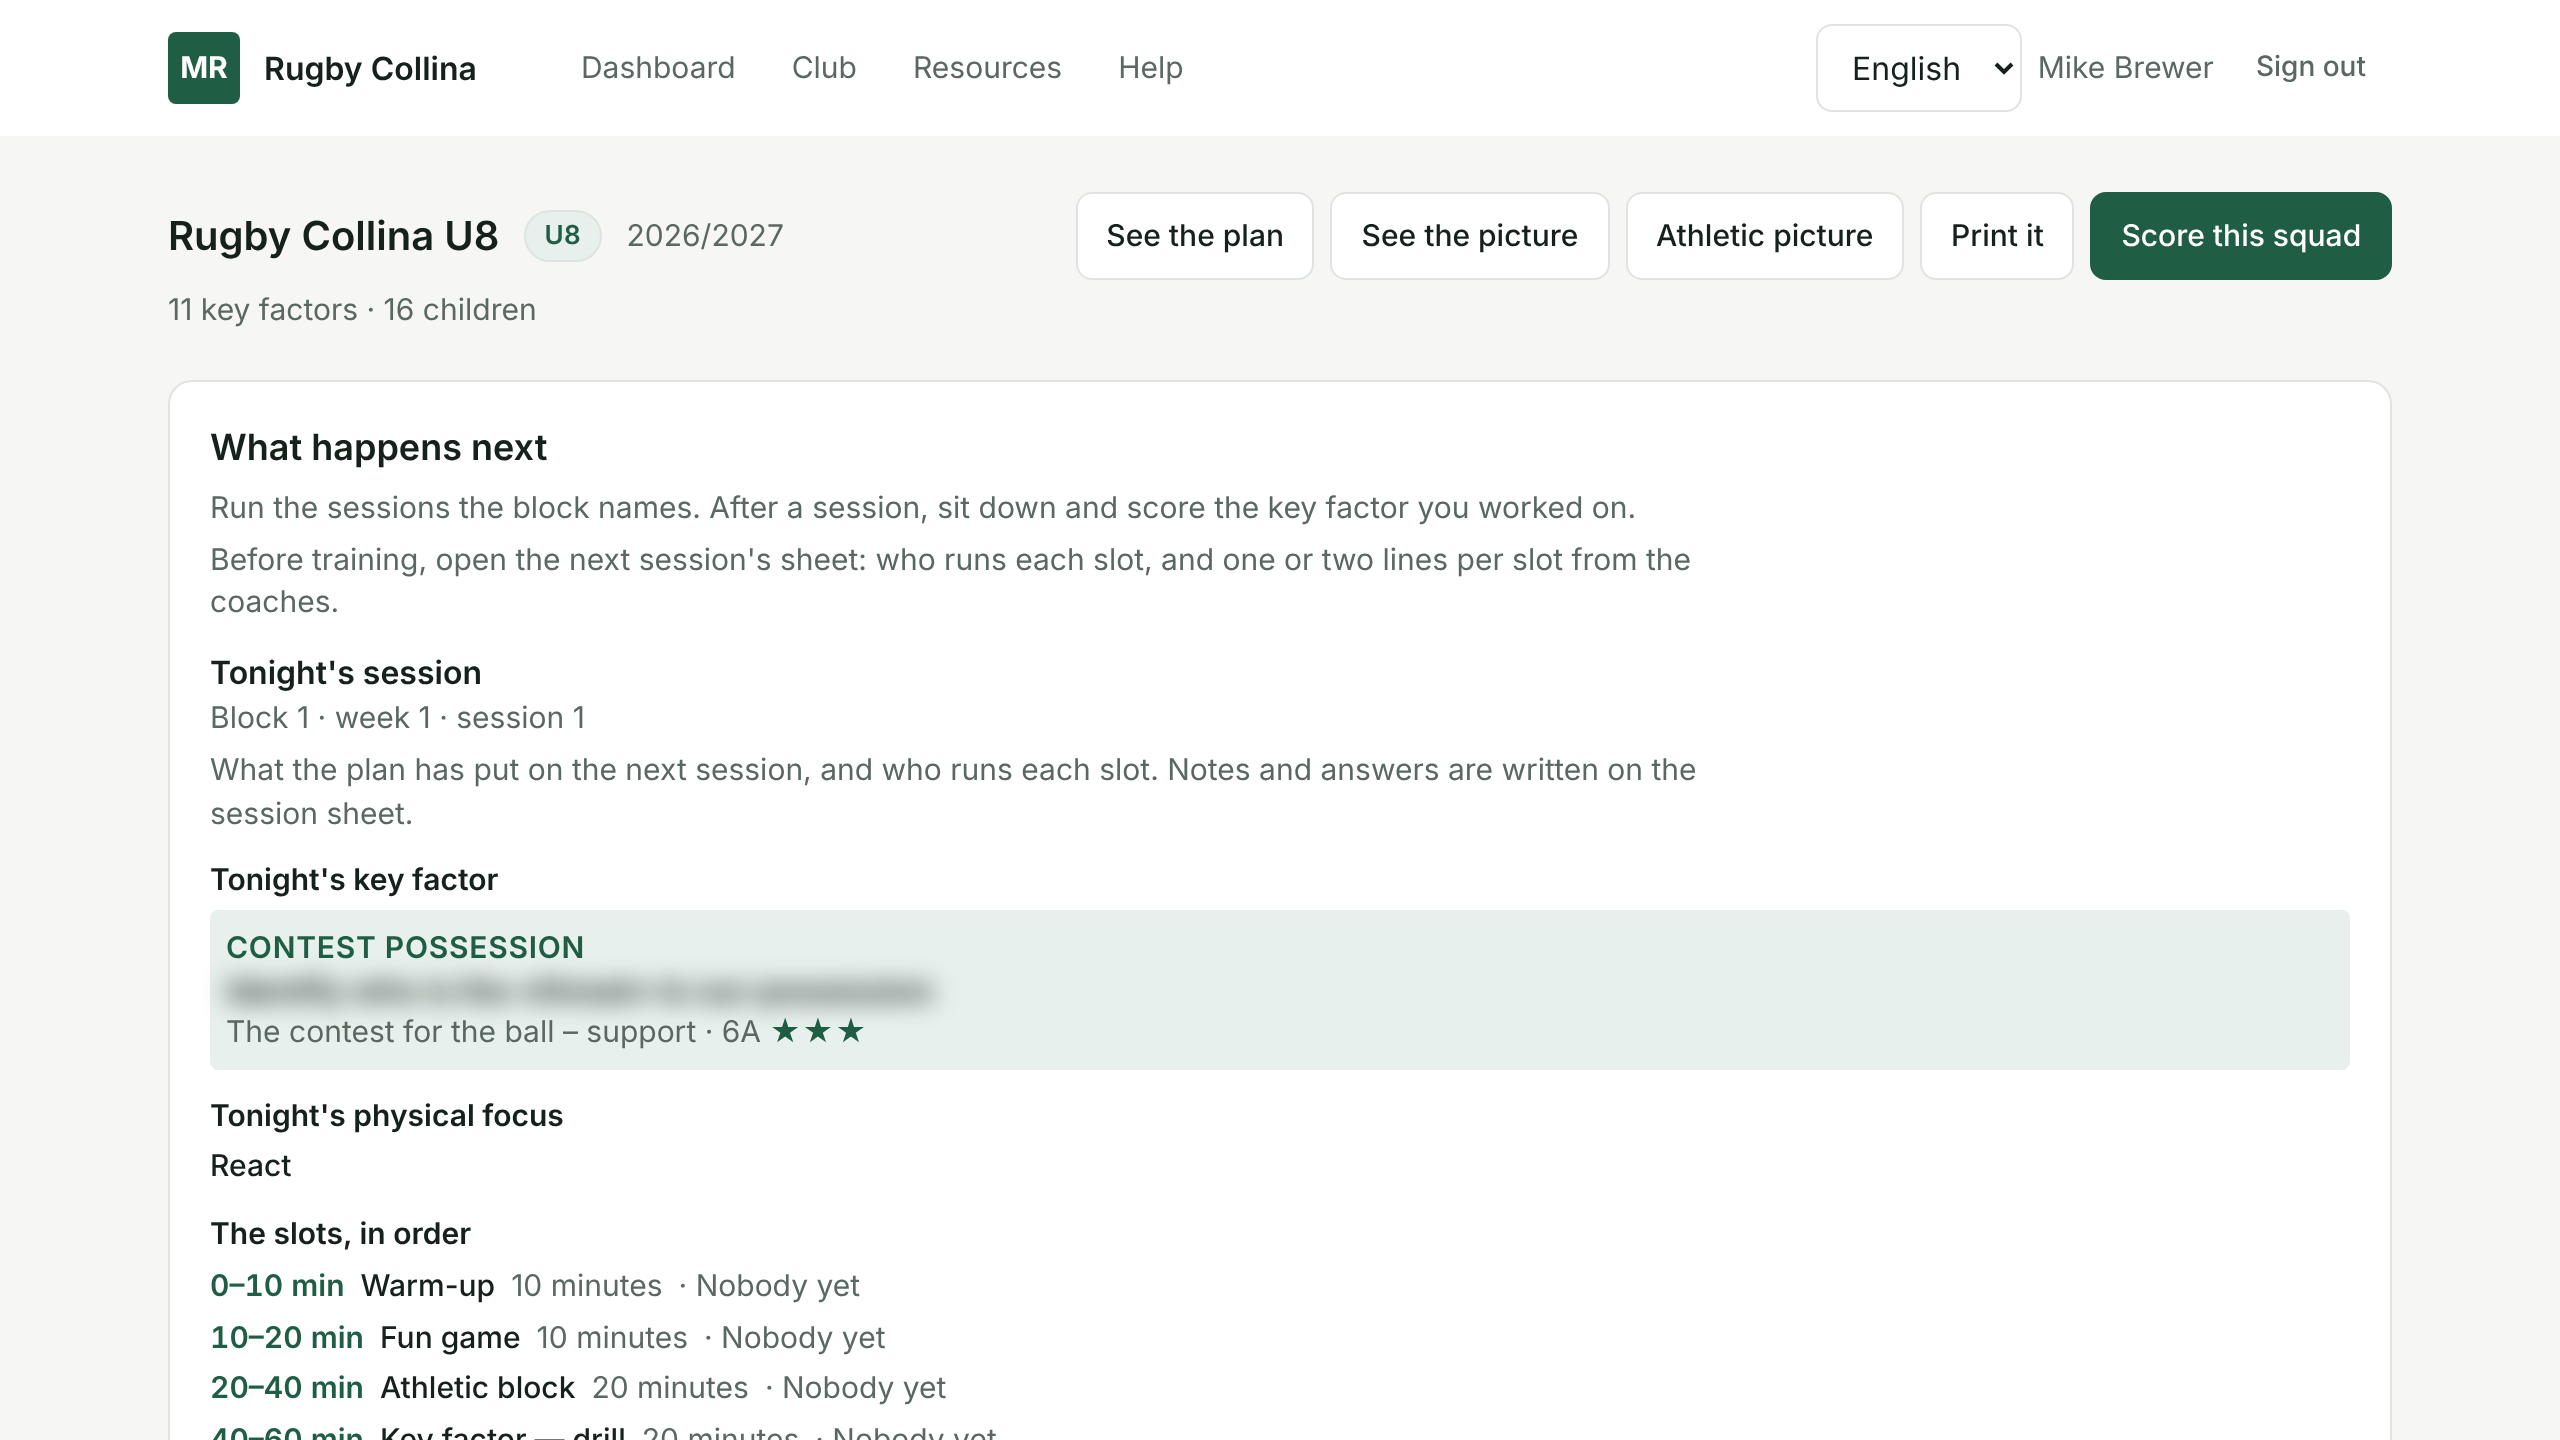Go to the Dashboard menu item

pyautogui.click(x=658, y=67)
